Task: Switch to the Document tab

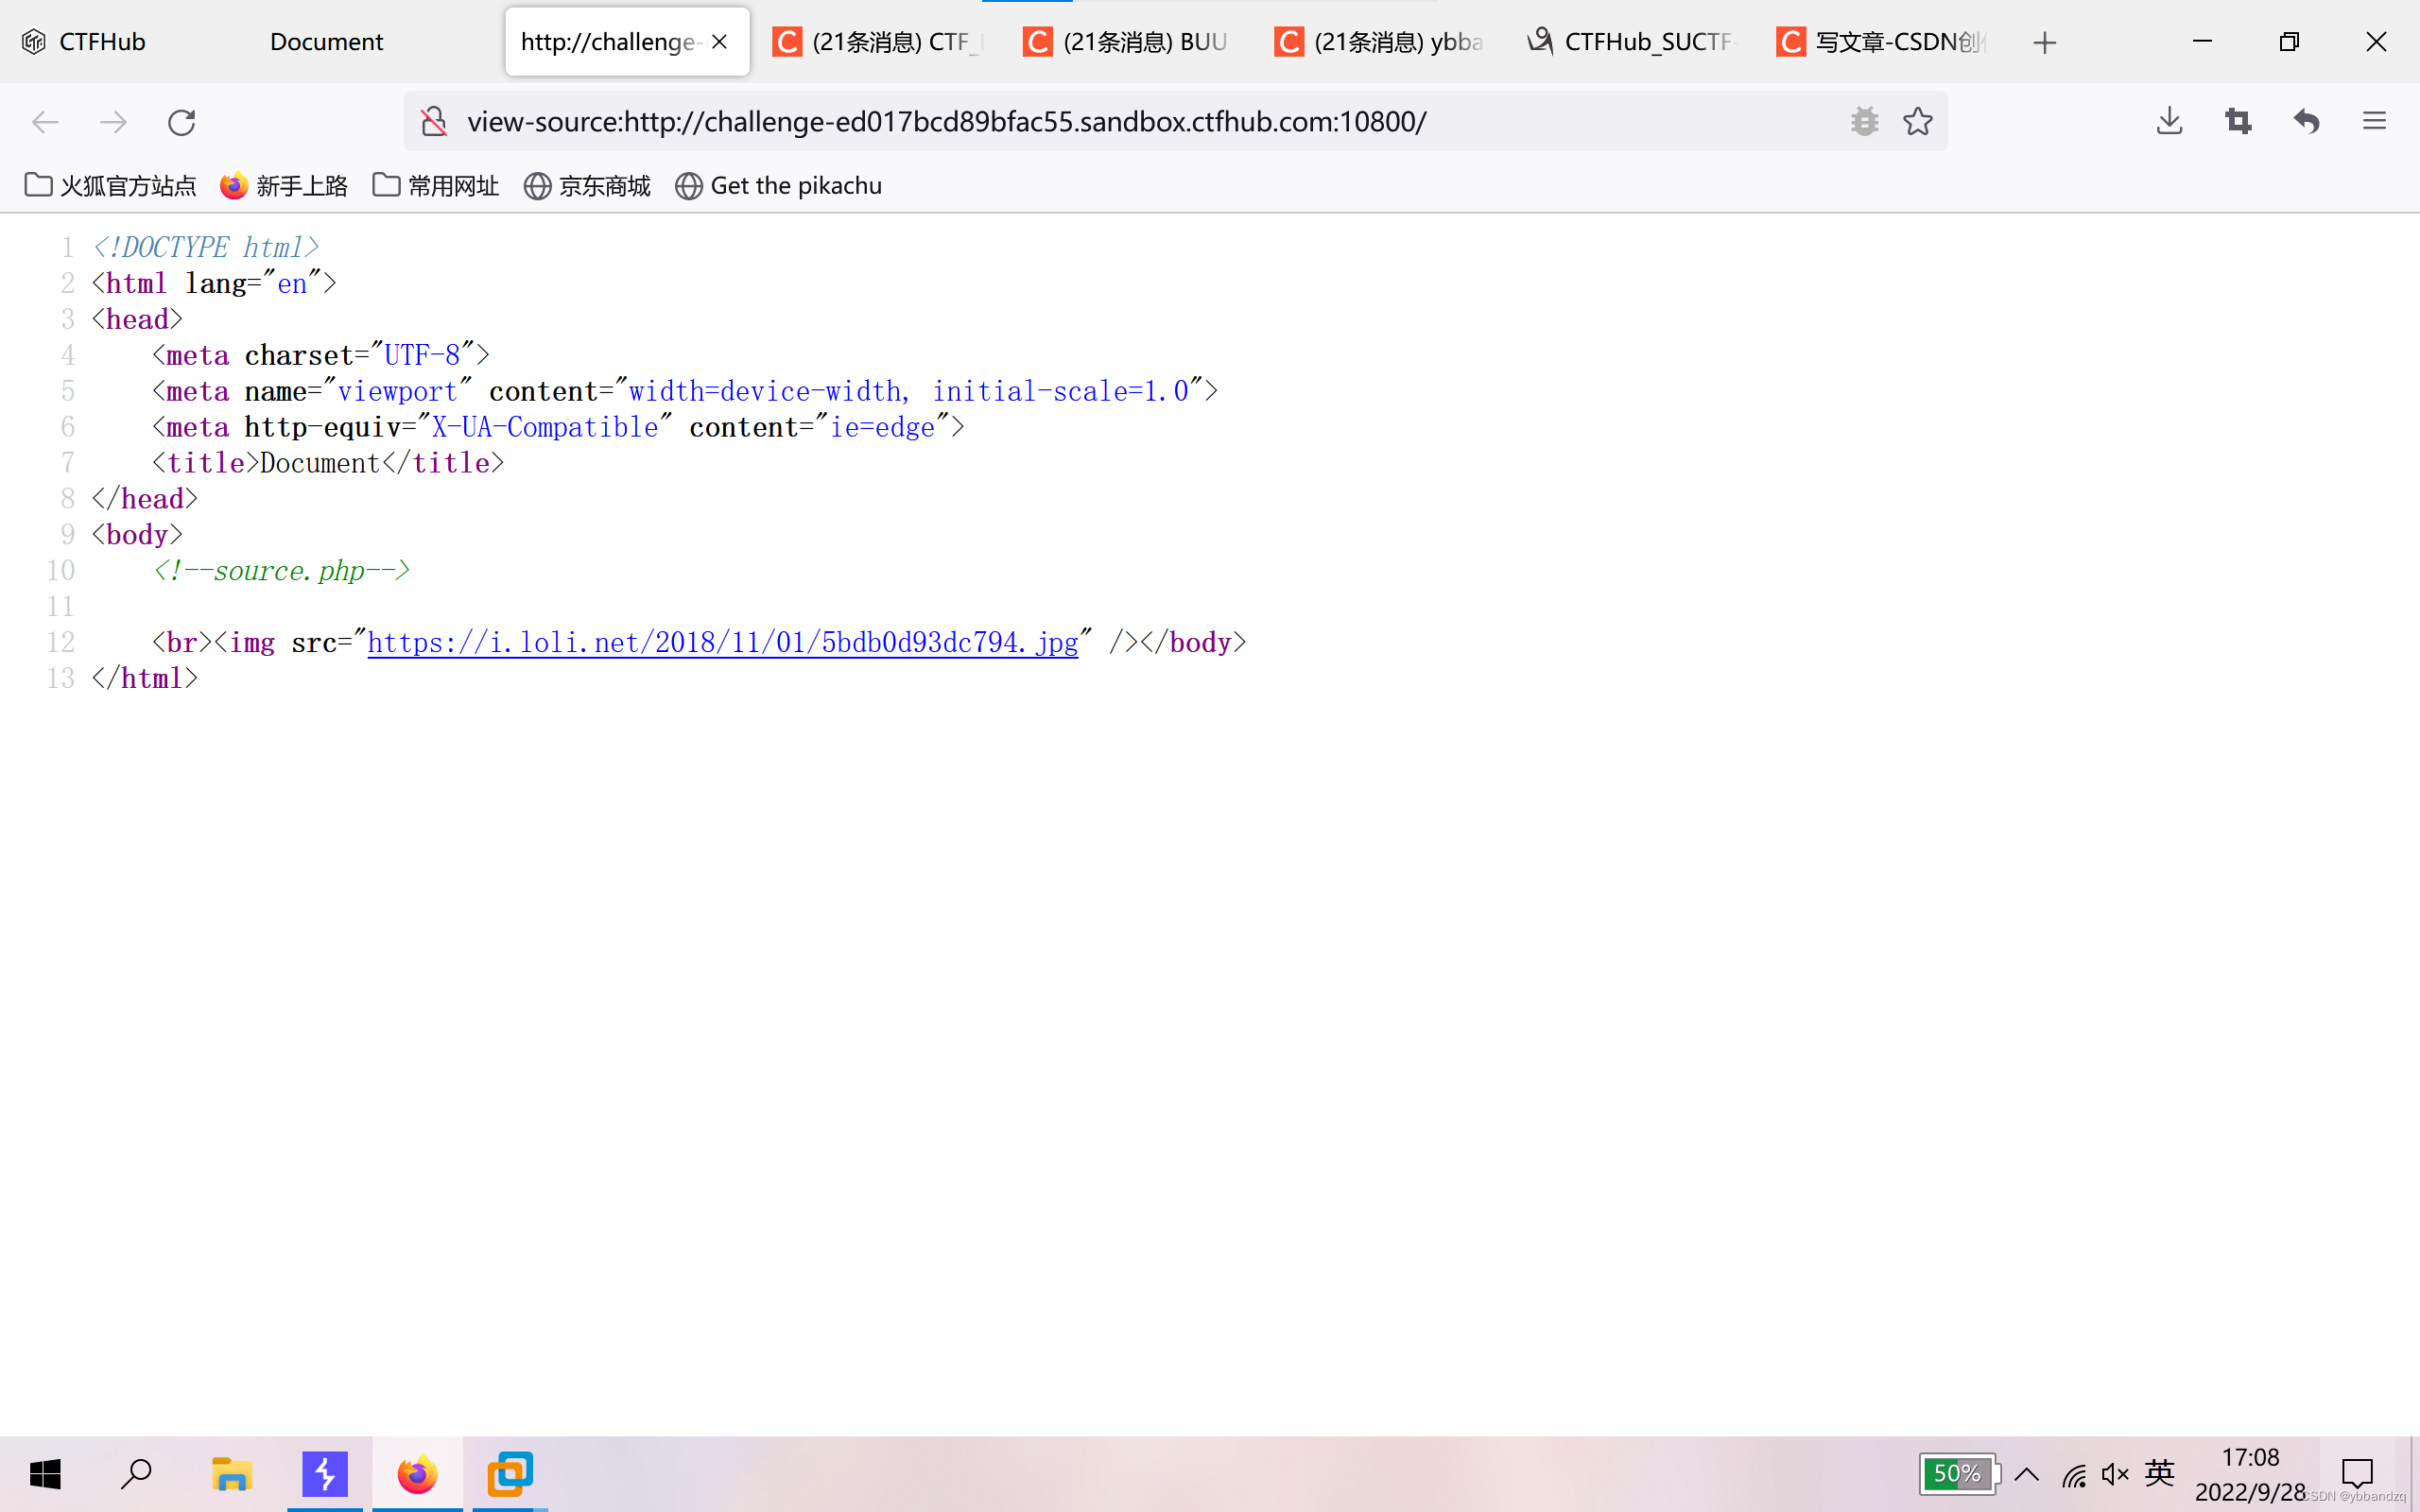Action: coord(326,42)
